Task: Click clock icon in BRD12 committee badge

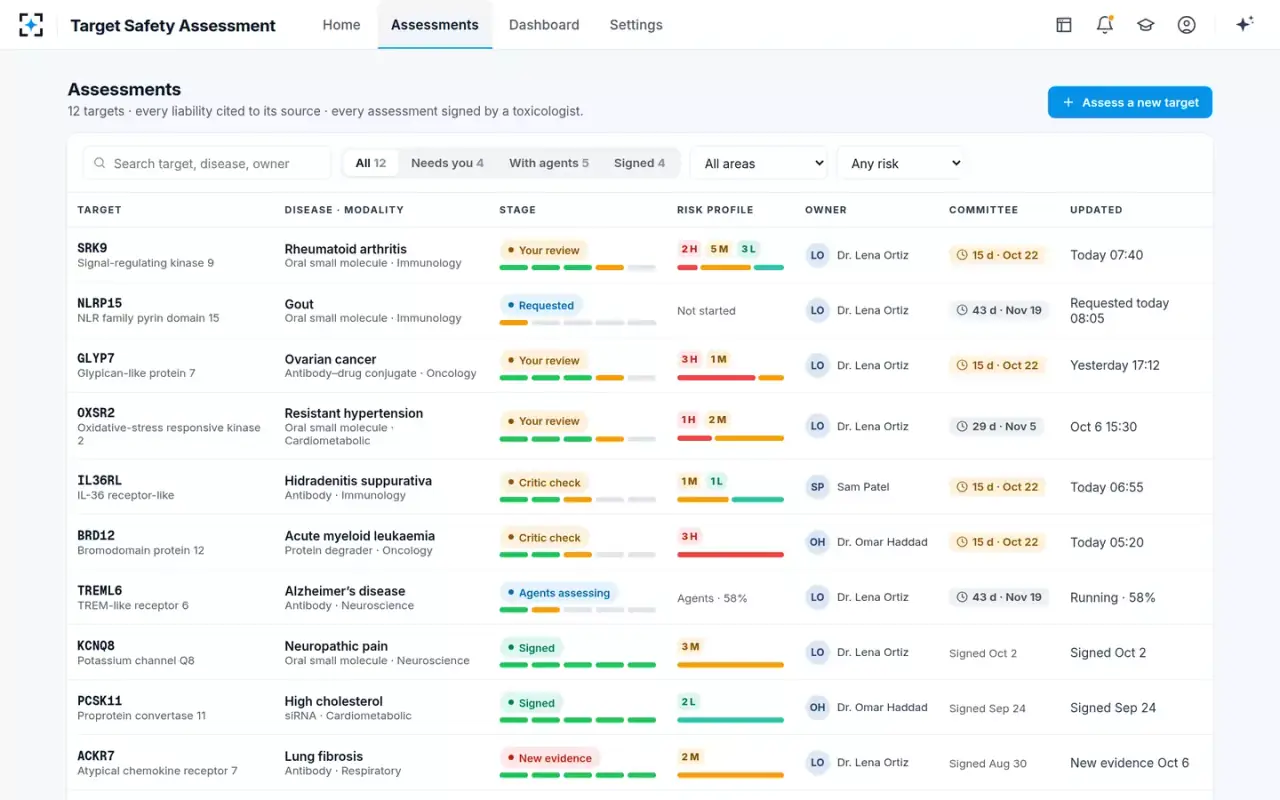Action: pos(962,542)
